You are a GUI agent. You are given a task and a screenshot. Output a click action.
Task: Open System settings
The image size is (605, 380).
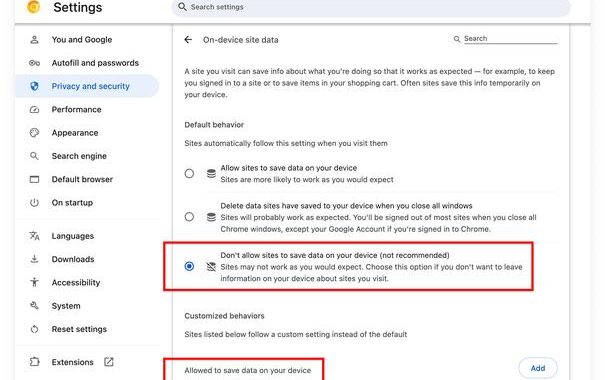click(66, 306)
